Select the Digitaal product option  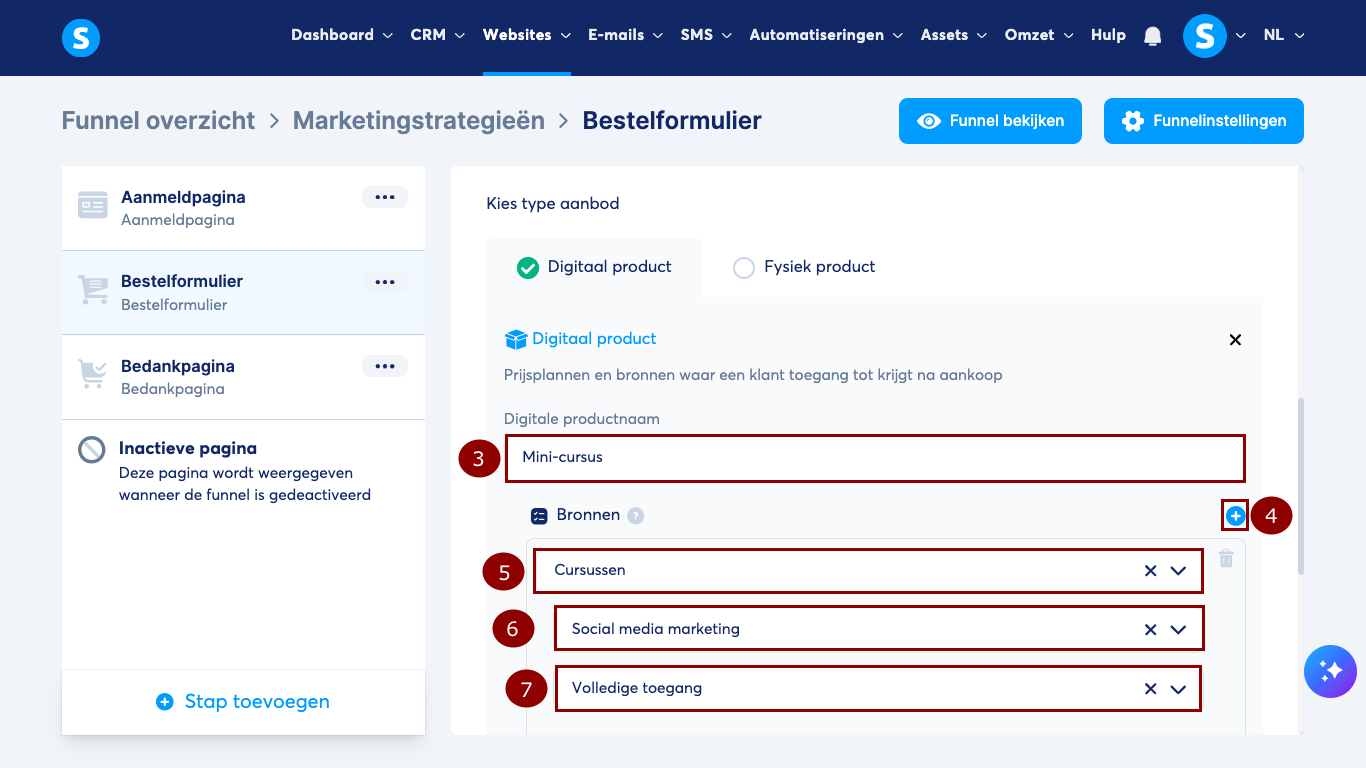[x=594, y=267]
